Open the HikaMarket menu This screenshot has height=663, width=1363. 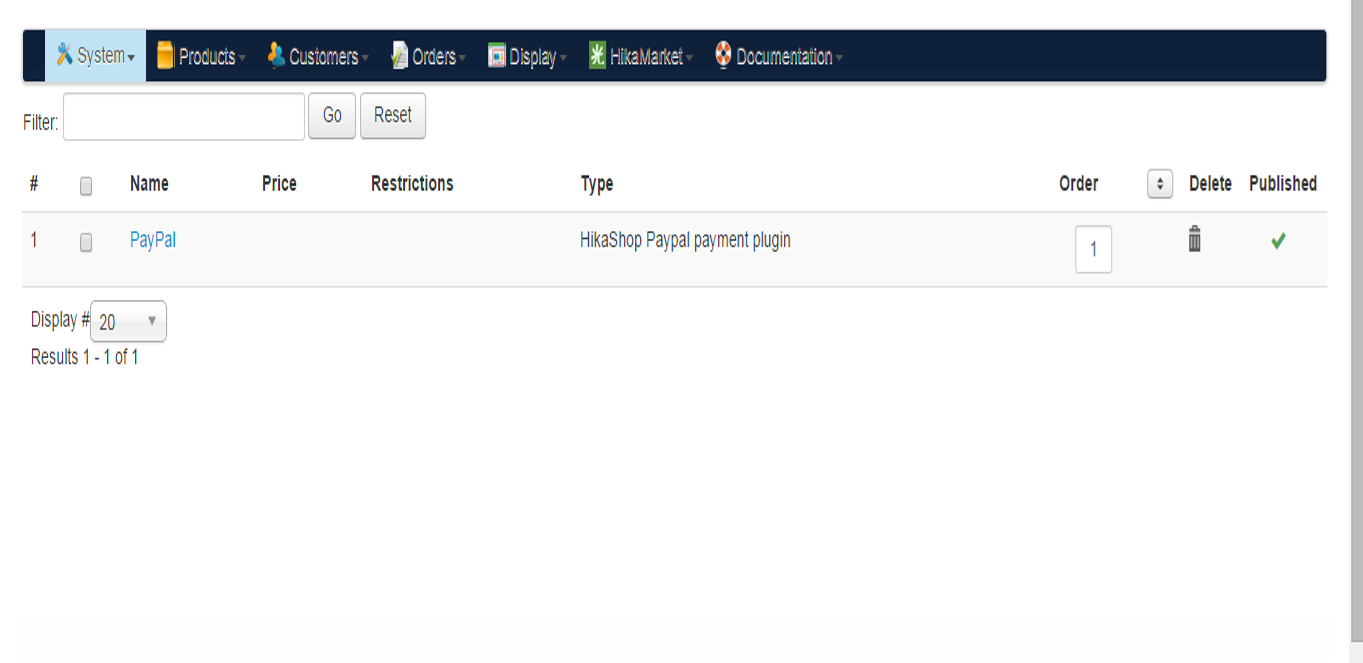coord(640,56)
